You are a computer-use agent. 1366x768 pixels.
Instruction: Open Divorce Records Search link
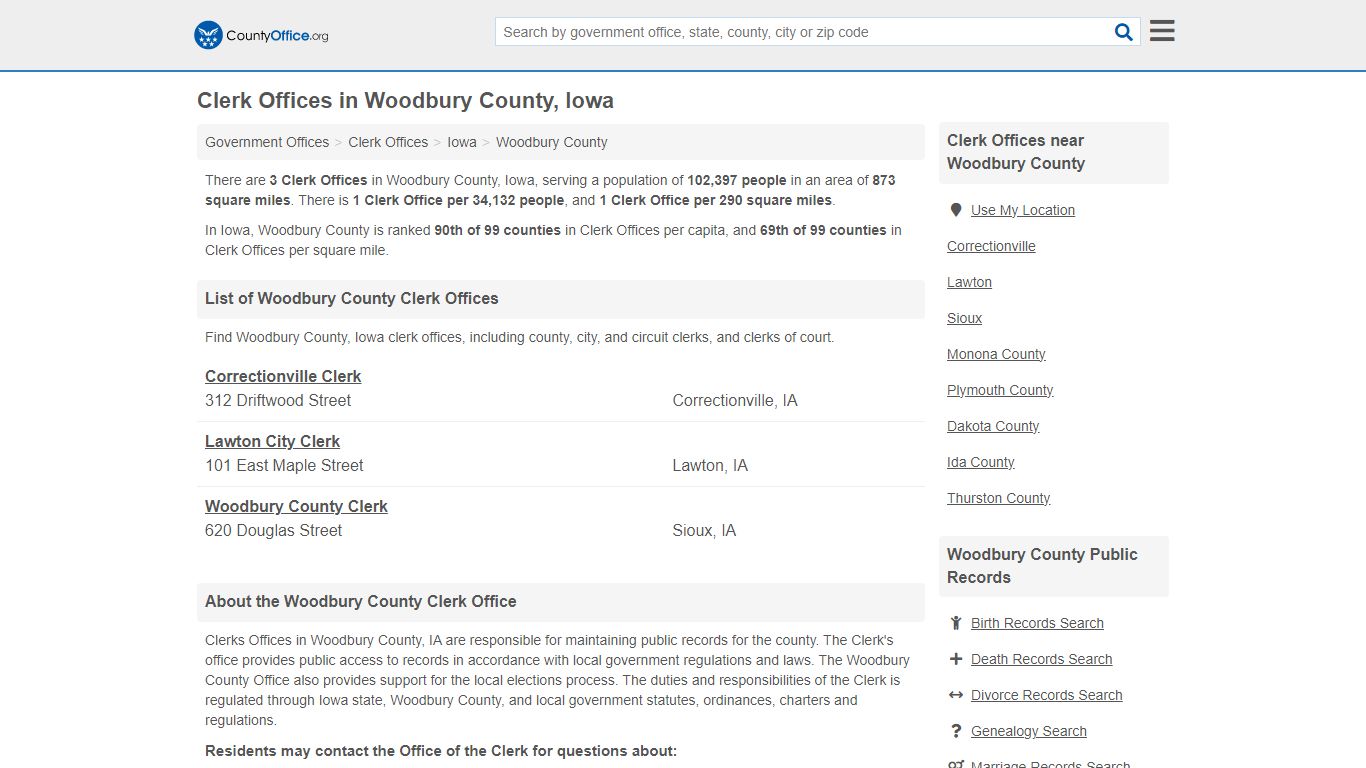click(1046, 695)
